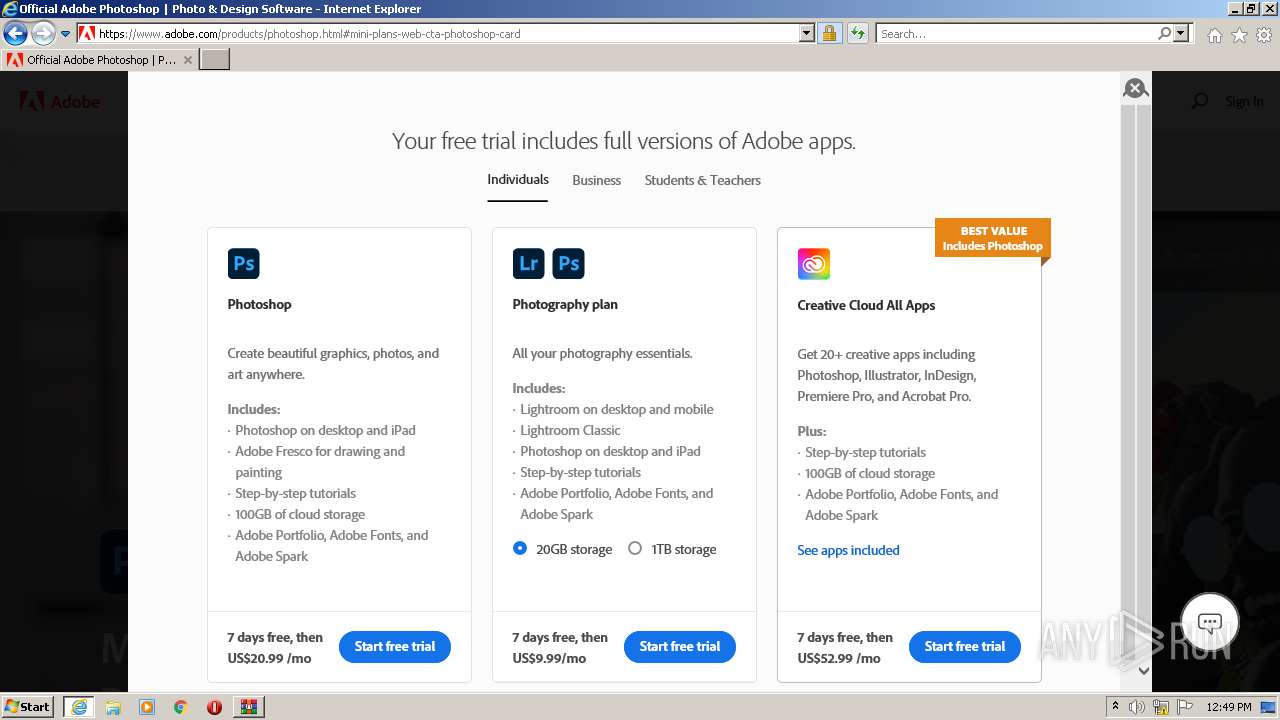
Task: Open Windows Start menu
Action: click(27, 706)
